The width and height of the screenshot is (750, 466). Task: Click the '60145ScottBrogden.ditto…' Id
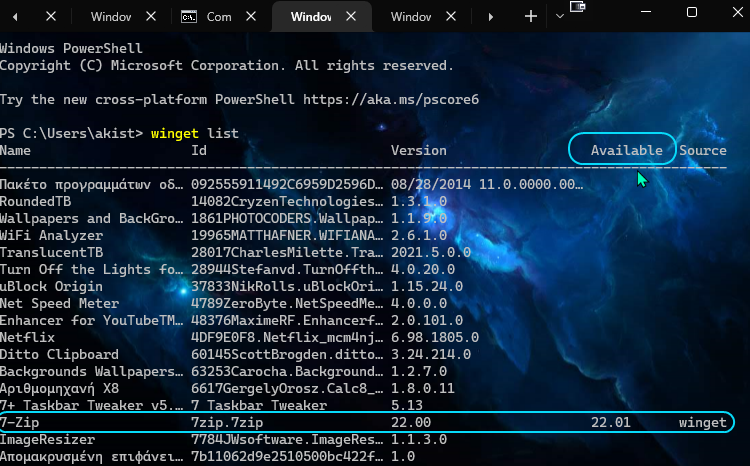pos(287,355)
